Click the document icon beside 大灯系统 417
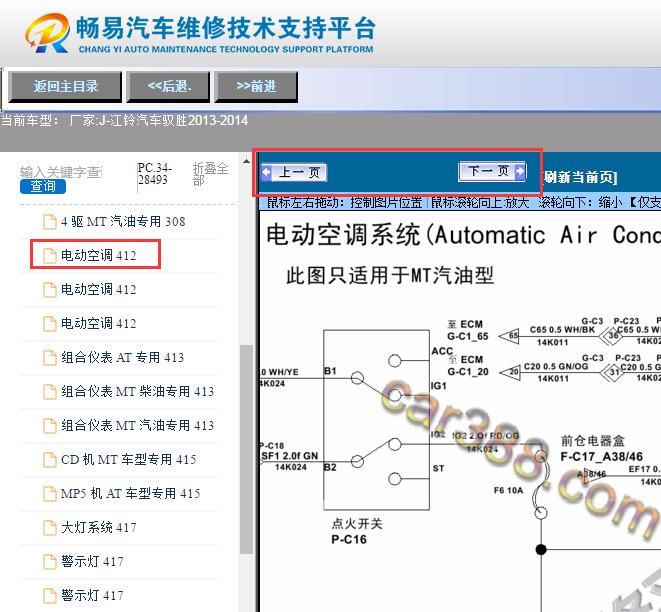 point(50,527)
